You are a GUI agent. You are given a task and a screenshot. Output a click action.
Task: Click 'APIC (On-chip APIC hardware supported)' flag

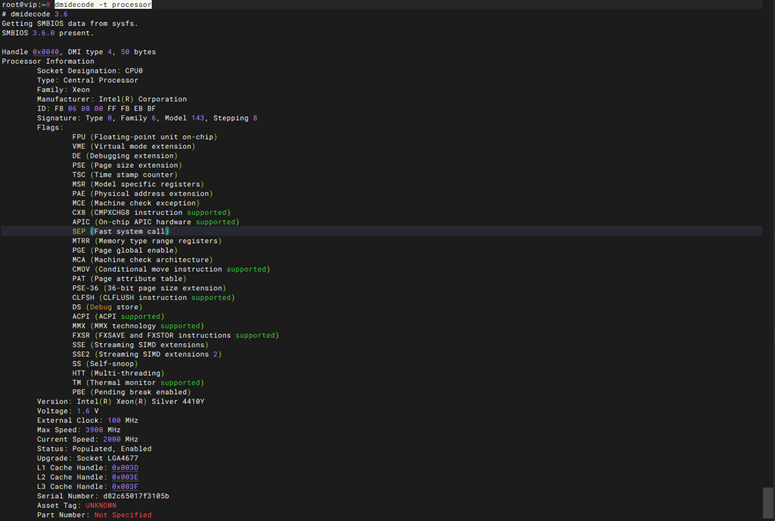click(x=156, y=222)
